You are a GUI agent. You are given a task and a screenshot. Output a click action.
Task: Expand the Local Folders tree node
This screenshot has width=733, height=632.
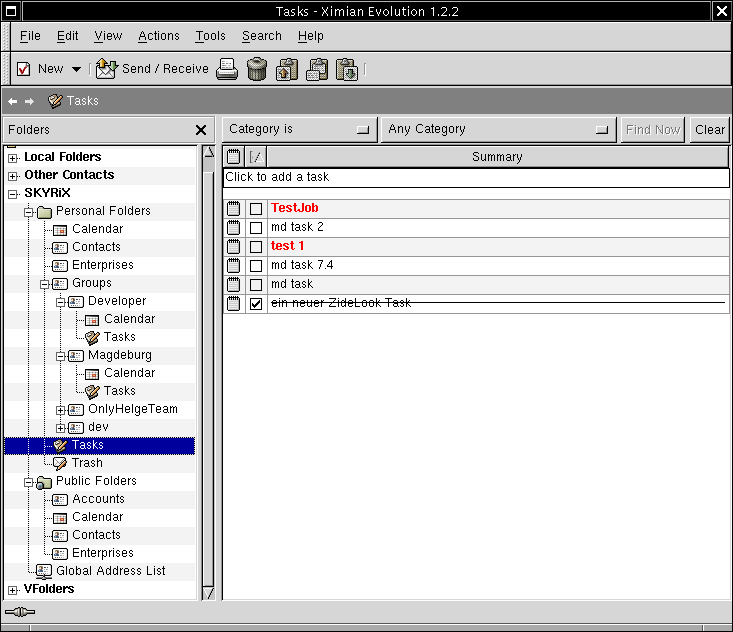pyautogui.click(x=13, y=158)
